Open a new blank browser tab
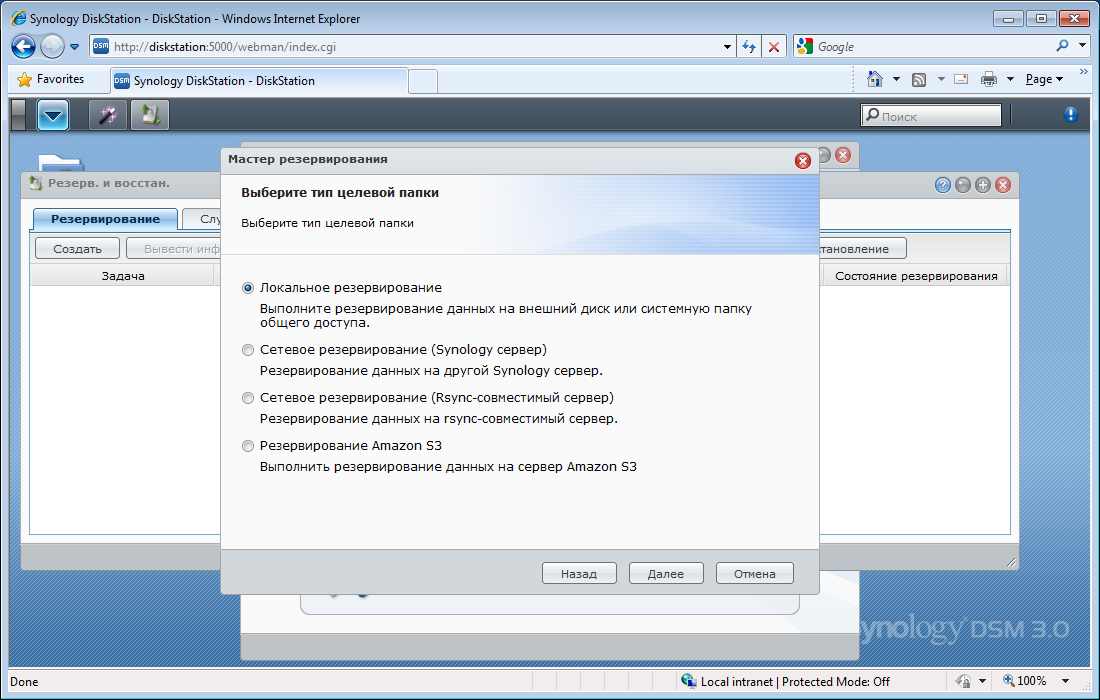The image size is (1100, 700). pyautogui.click(x=423, y=81)
